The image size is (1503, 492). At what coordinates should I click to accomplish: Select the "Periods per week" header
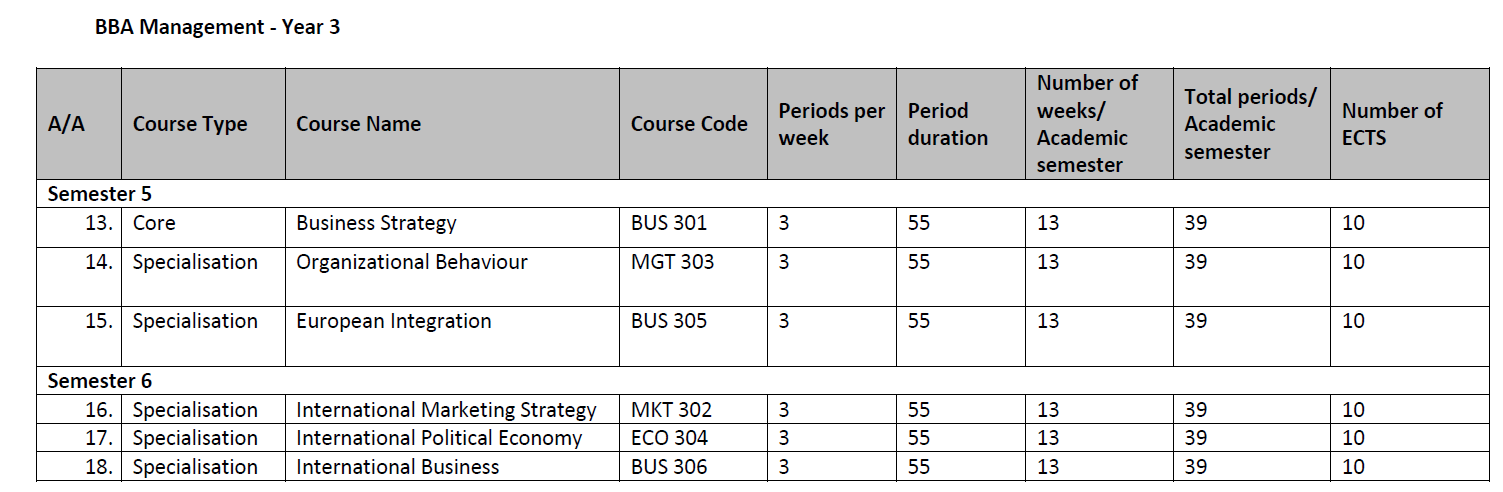[831, 124]
